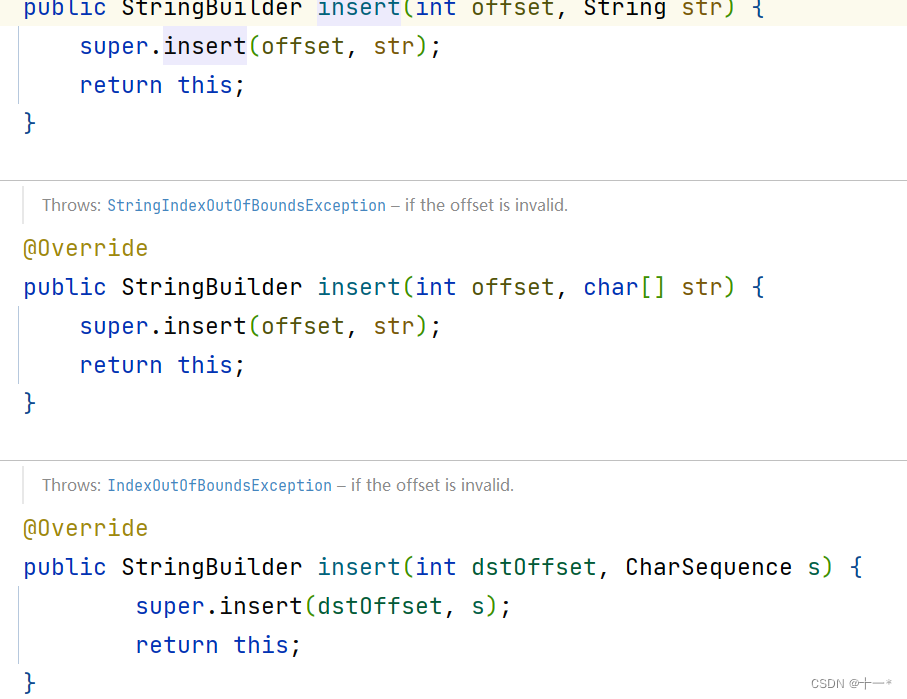Click 'return this;' in the CharSequence insert method
Image resolution: width=907 pixels, height=699 pixels.
pyautogui.click(x=219, y=645)
